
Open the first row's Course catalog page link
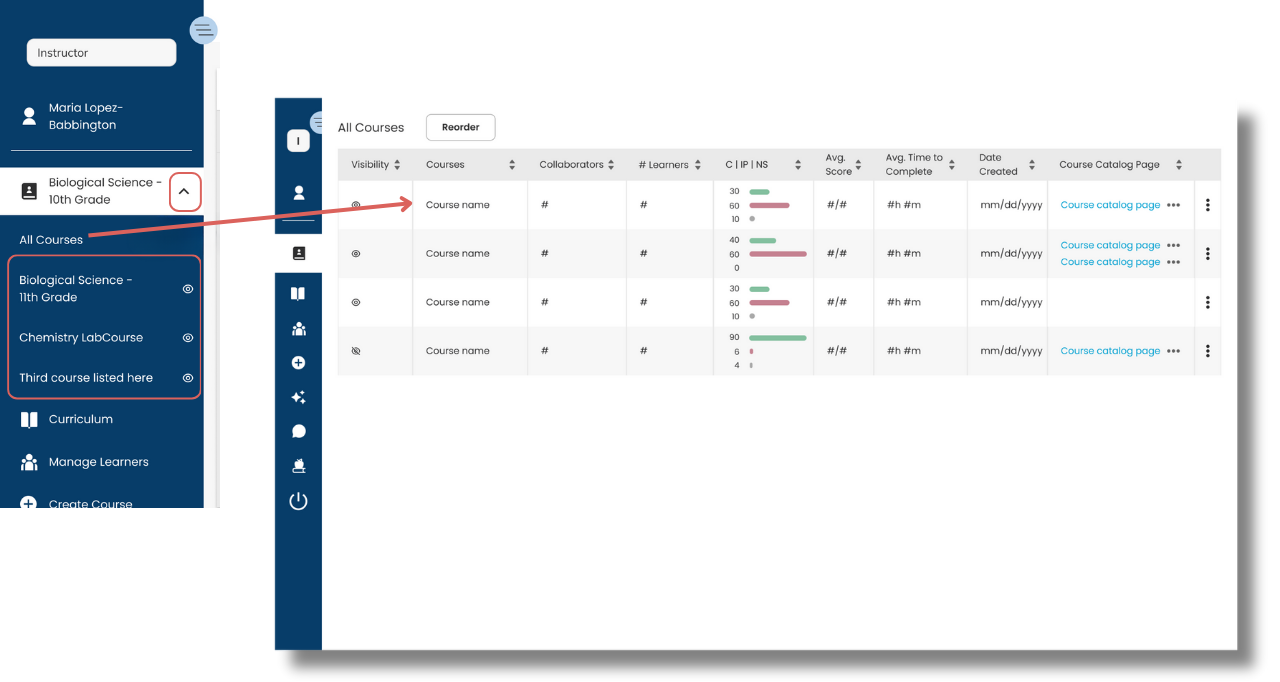tap(1110, 205)
